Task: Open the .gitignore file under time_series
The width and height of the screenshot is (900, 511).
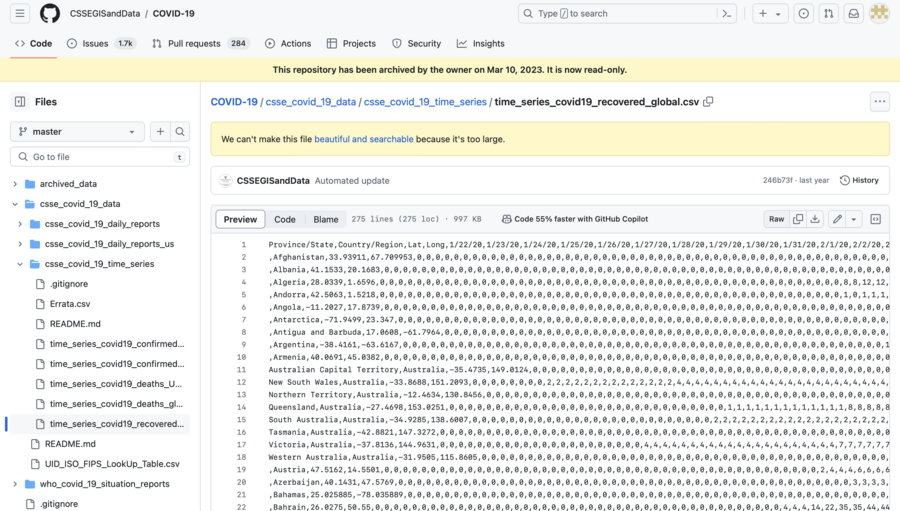Action: (x=69, y=284)
